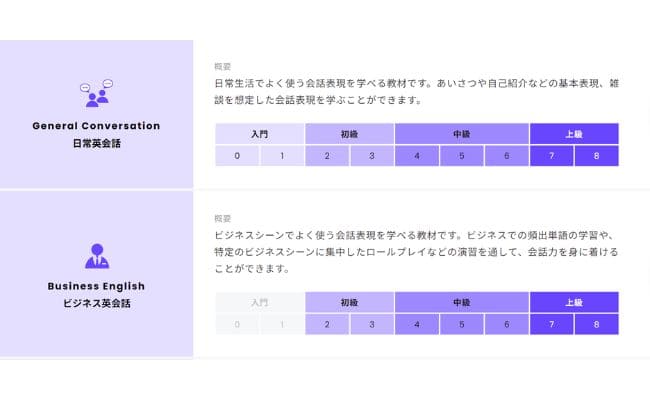The width and height of the screenshot is (650, 400).
Task: Choose level 0 in General Conversation
Action: (237, 156)
